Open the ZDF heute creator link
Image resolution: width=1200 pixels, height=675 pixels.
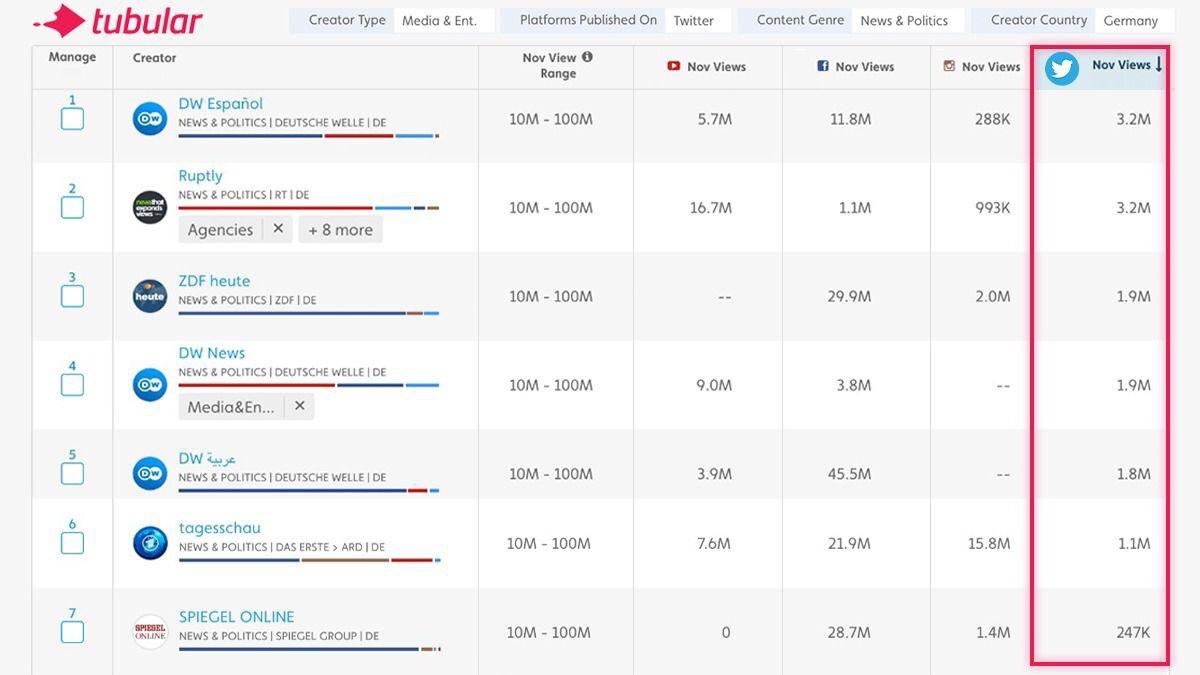coord(214,281)
